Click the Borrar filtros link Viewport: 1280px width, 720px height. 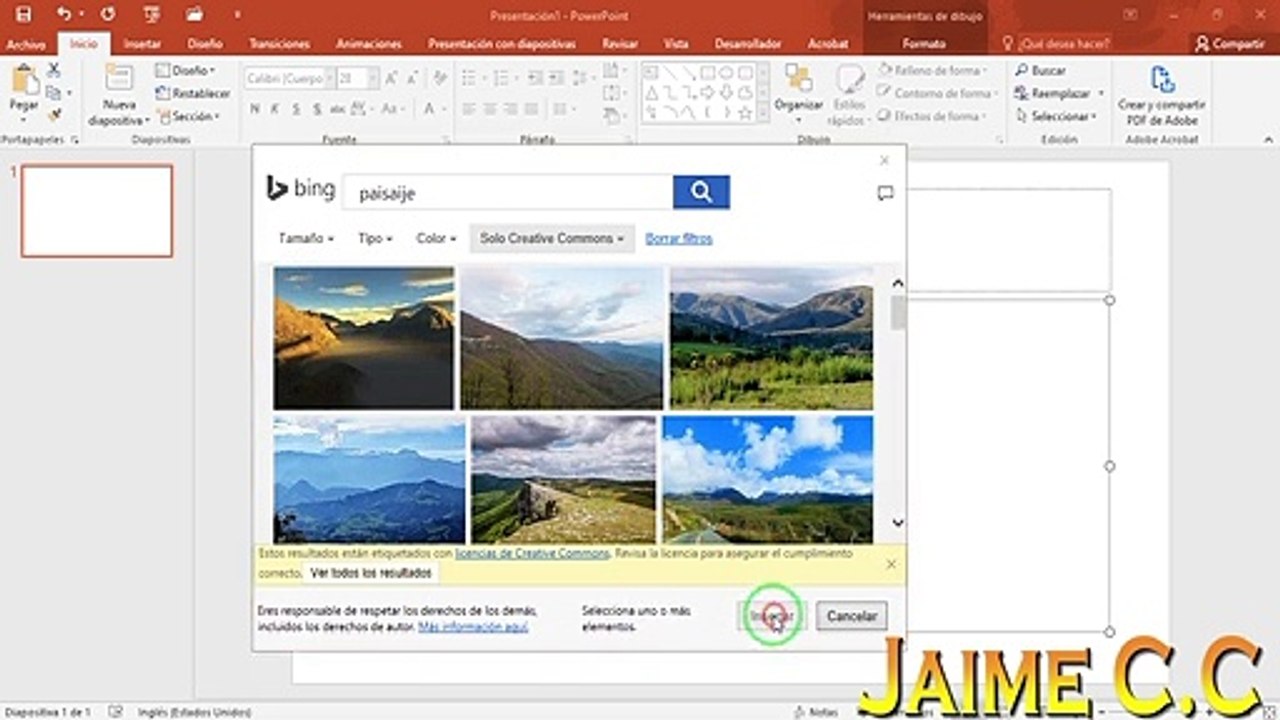tap(679, 238)
